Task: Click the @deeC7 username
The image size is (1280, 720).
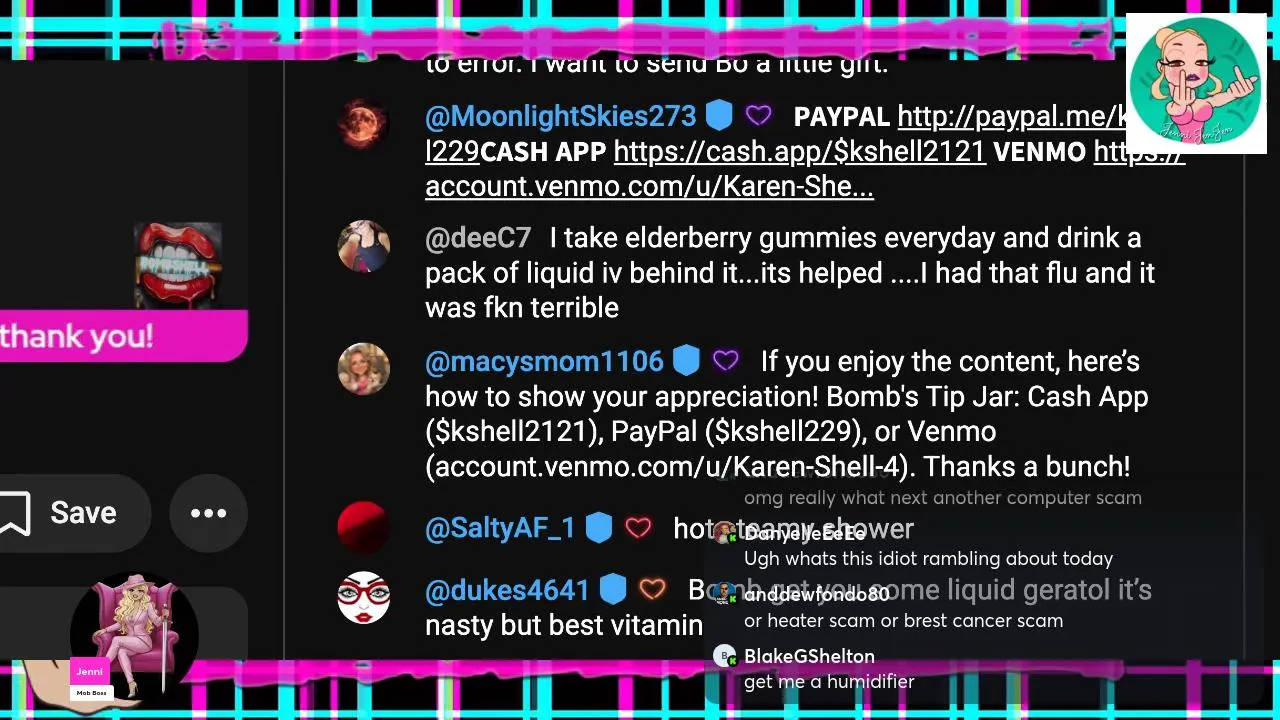Action: (x=478, y=238)
